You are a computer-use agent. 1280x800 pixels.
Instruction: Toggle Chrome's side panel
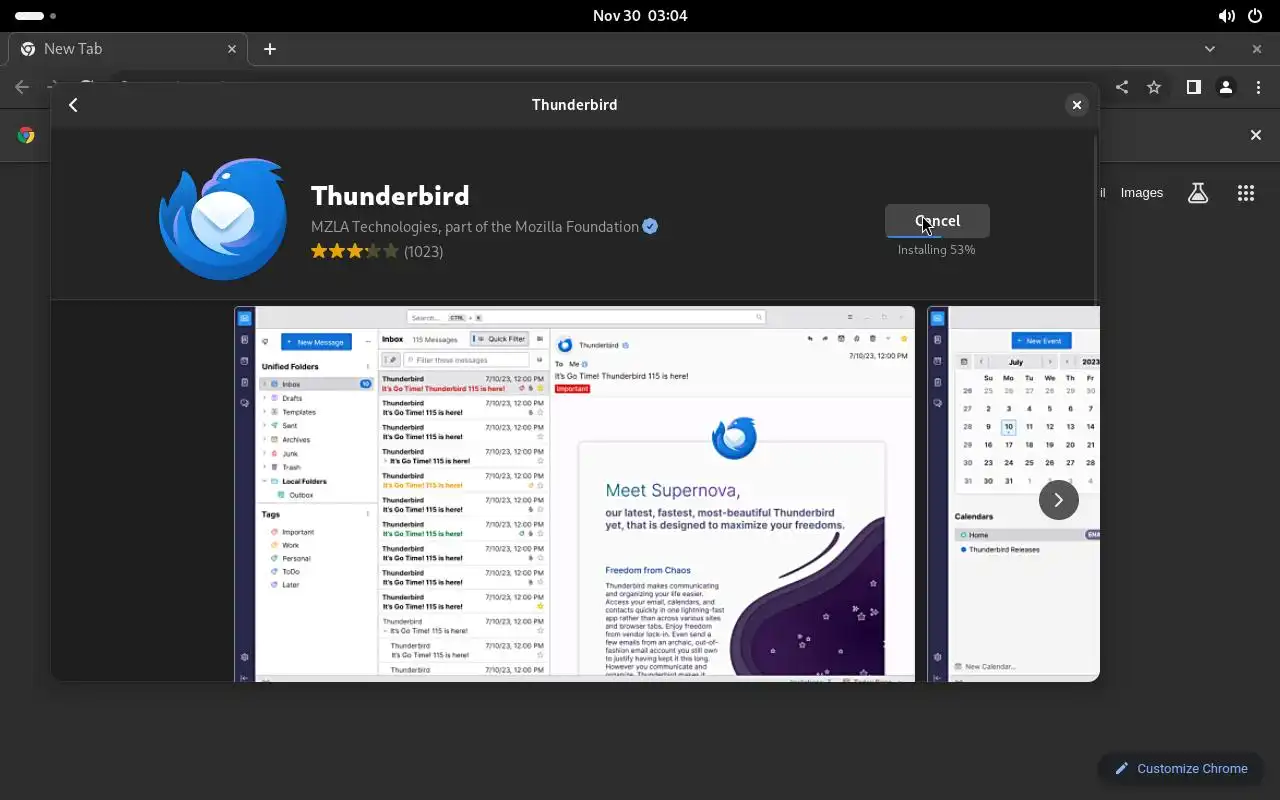tap(1193, 87)
